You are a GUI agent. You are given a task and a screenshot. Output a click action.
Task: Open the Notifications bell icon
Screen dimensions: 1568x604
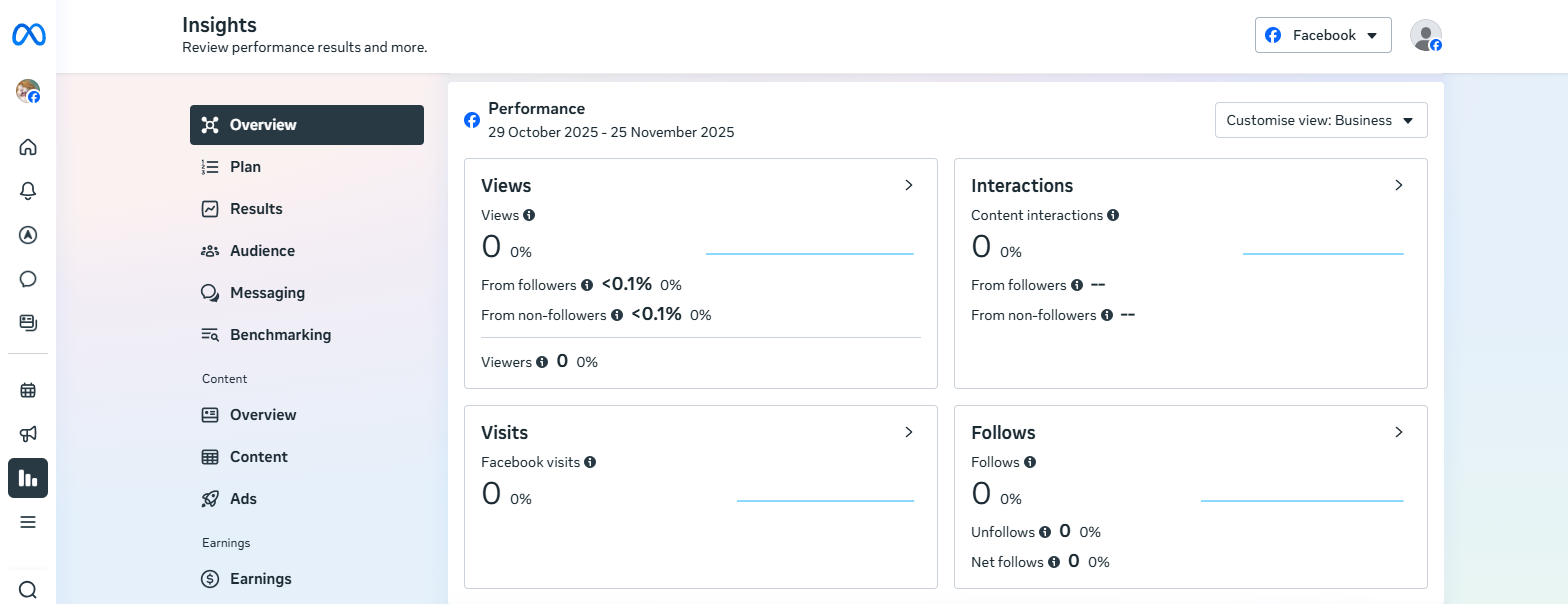point(28,191)
